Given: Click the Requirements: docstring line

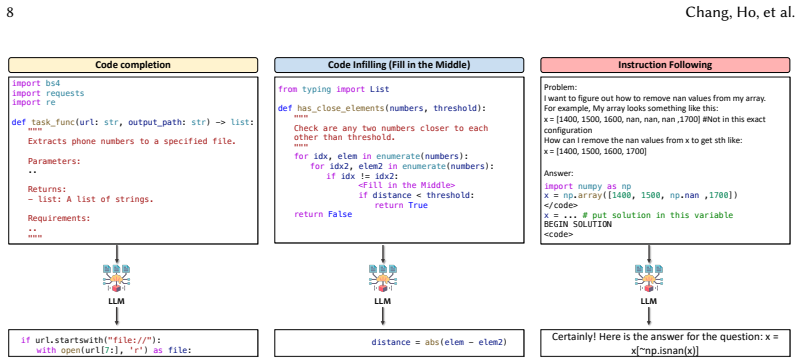Looking at the screenshot, I should 59,219.
